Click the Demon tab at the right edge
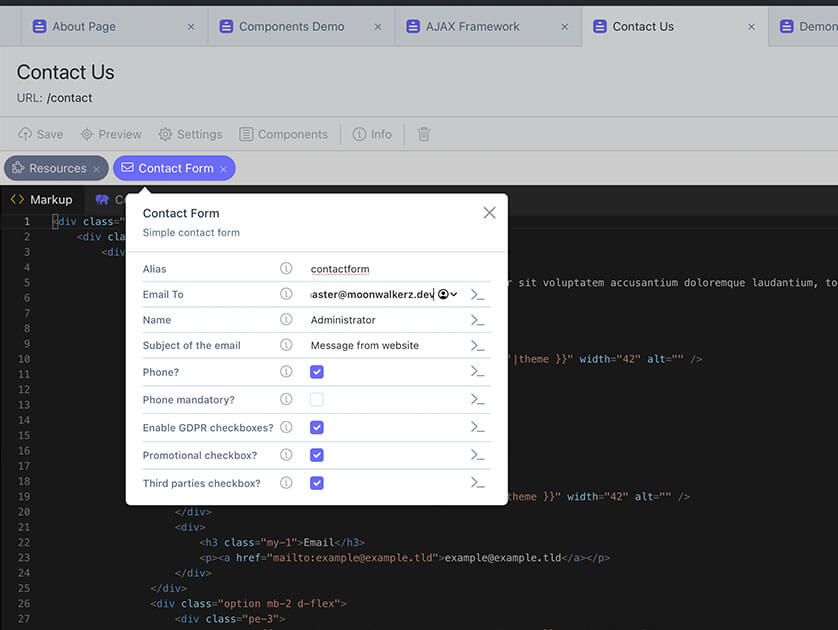Viewport: 838px width, 630px height. (x=803, y=26)
